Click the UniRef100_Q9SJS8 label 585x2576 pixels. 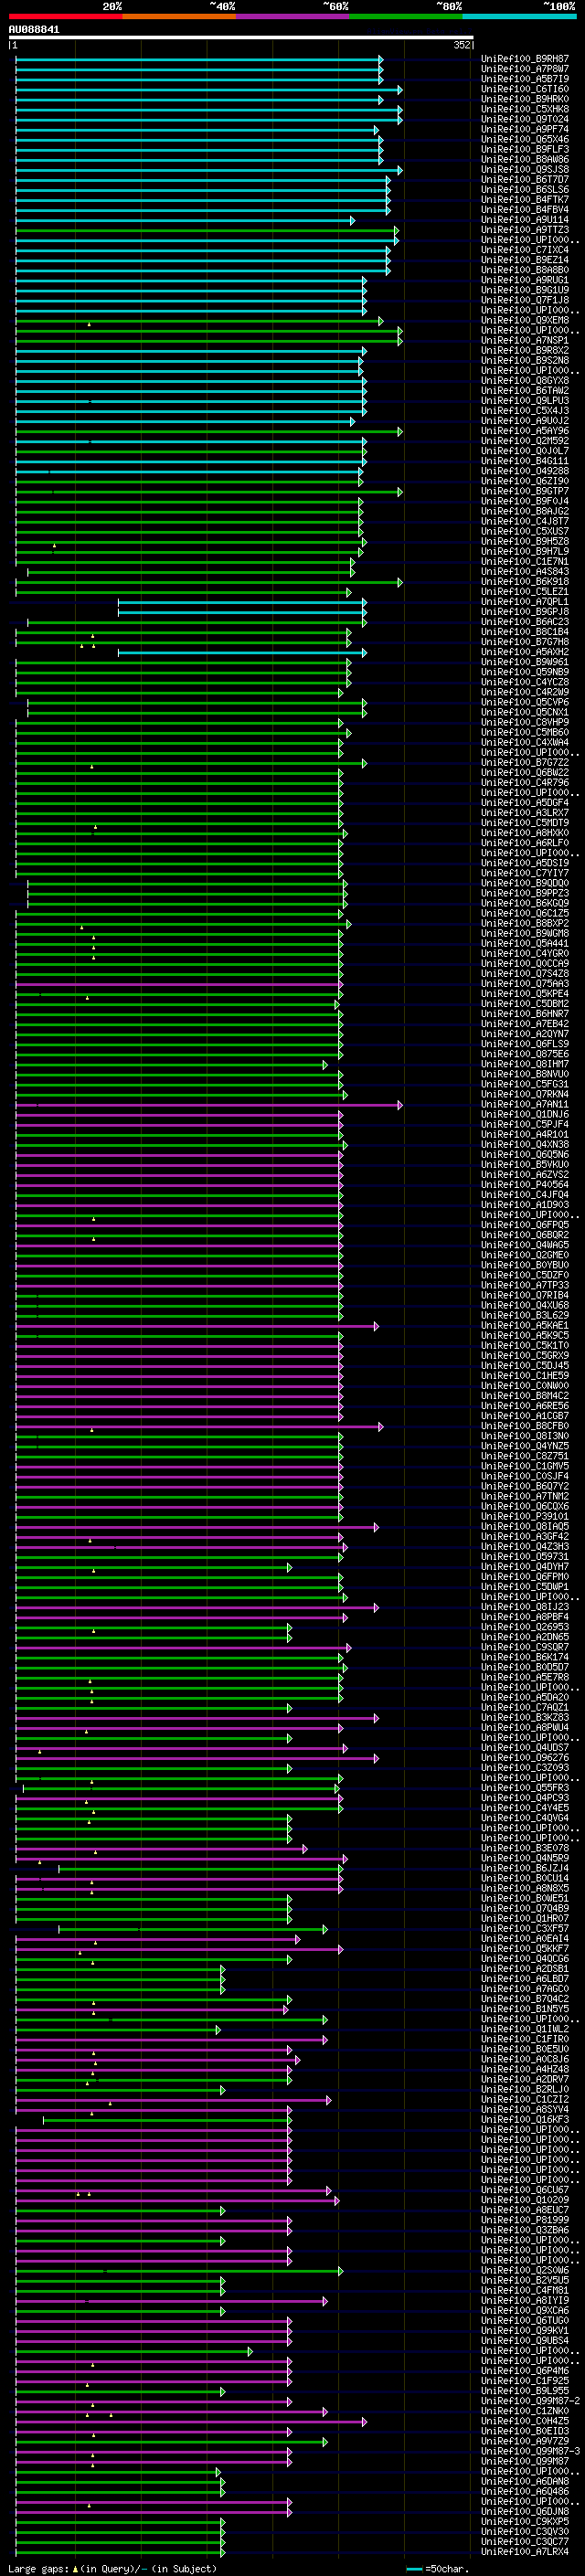(x=525, y=170)
